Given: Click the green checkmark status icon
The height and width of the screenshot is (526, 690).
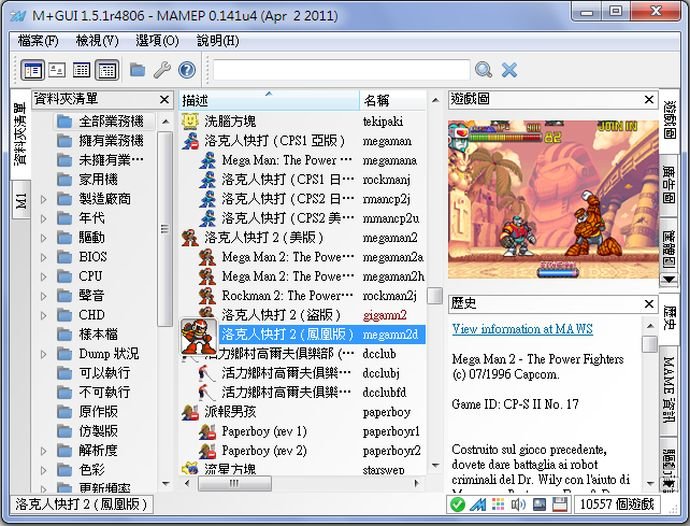Looking at the screenshot, I should pyautogui.click(x=458, y=504).
